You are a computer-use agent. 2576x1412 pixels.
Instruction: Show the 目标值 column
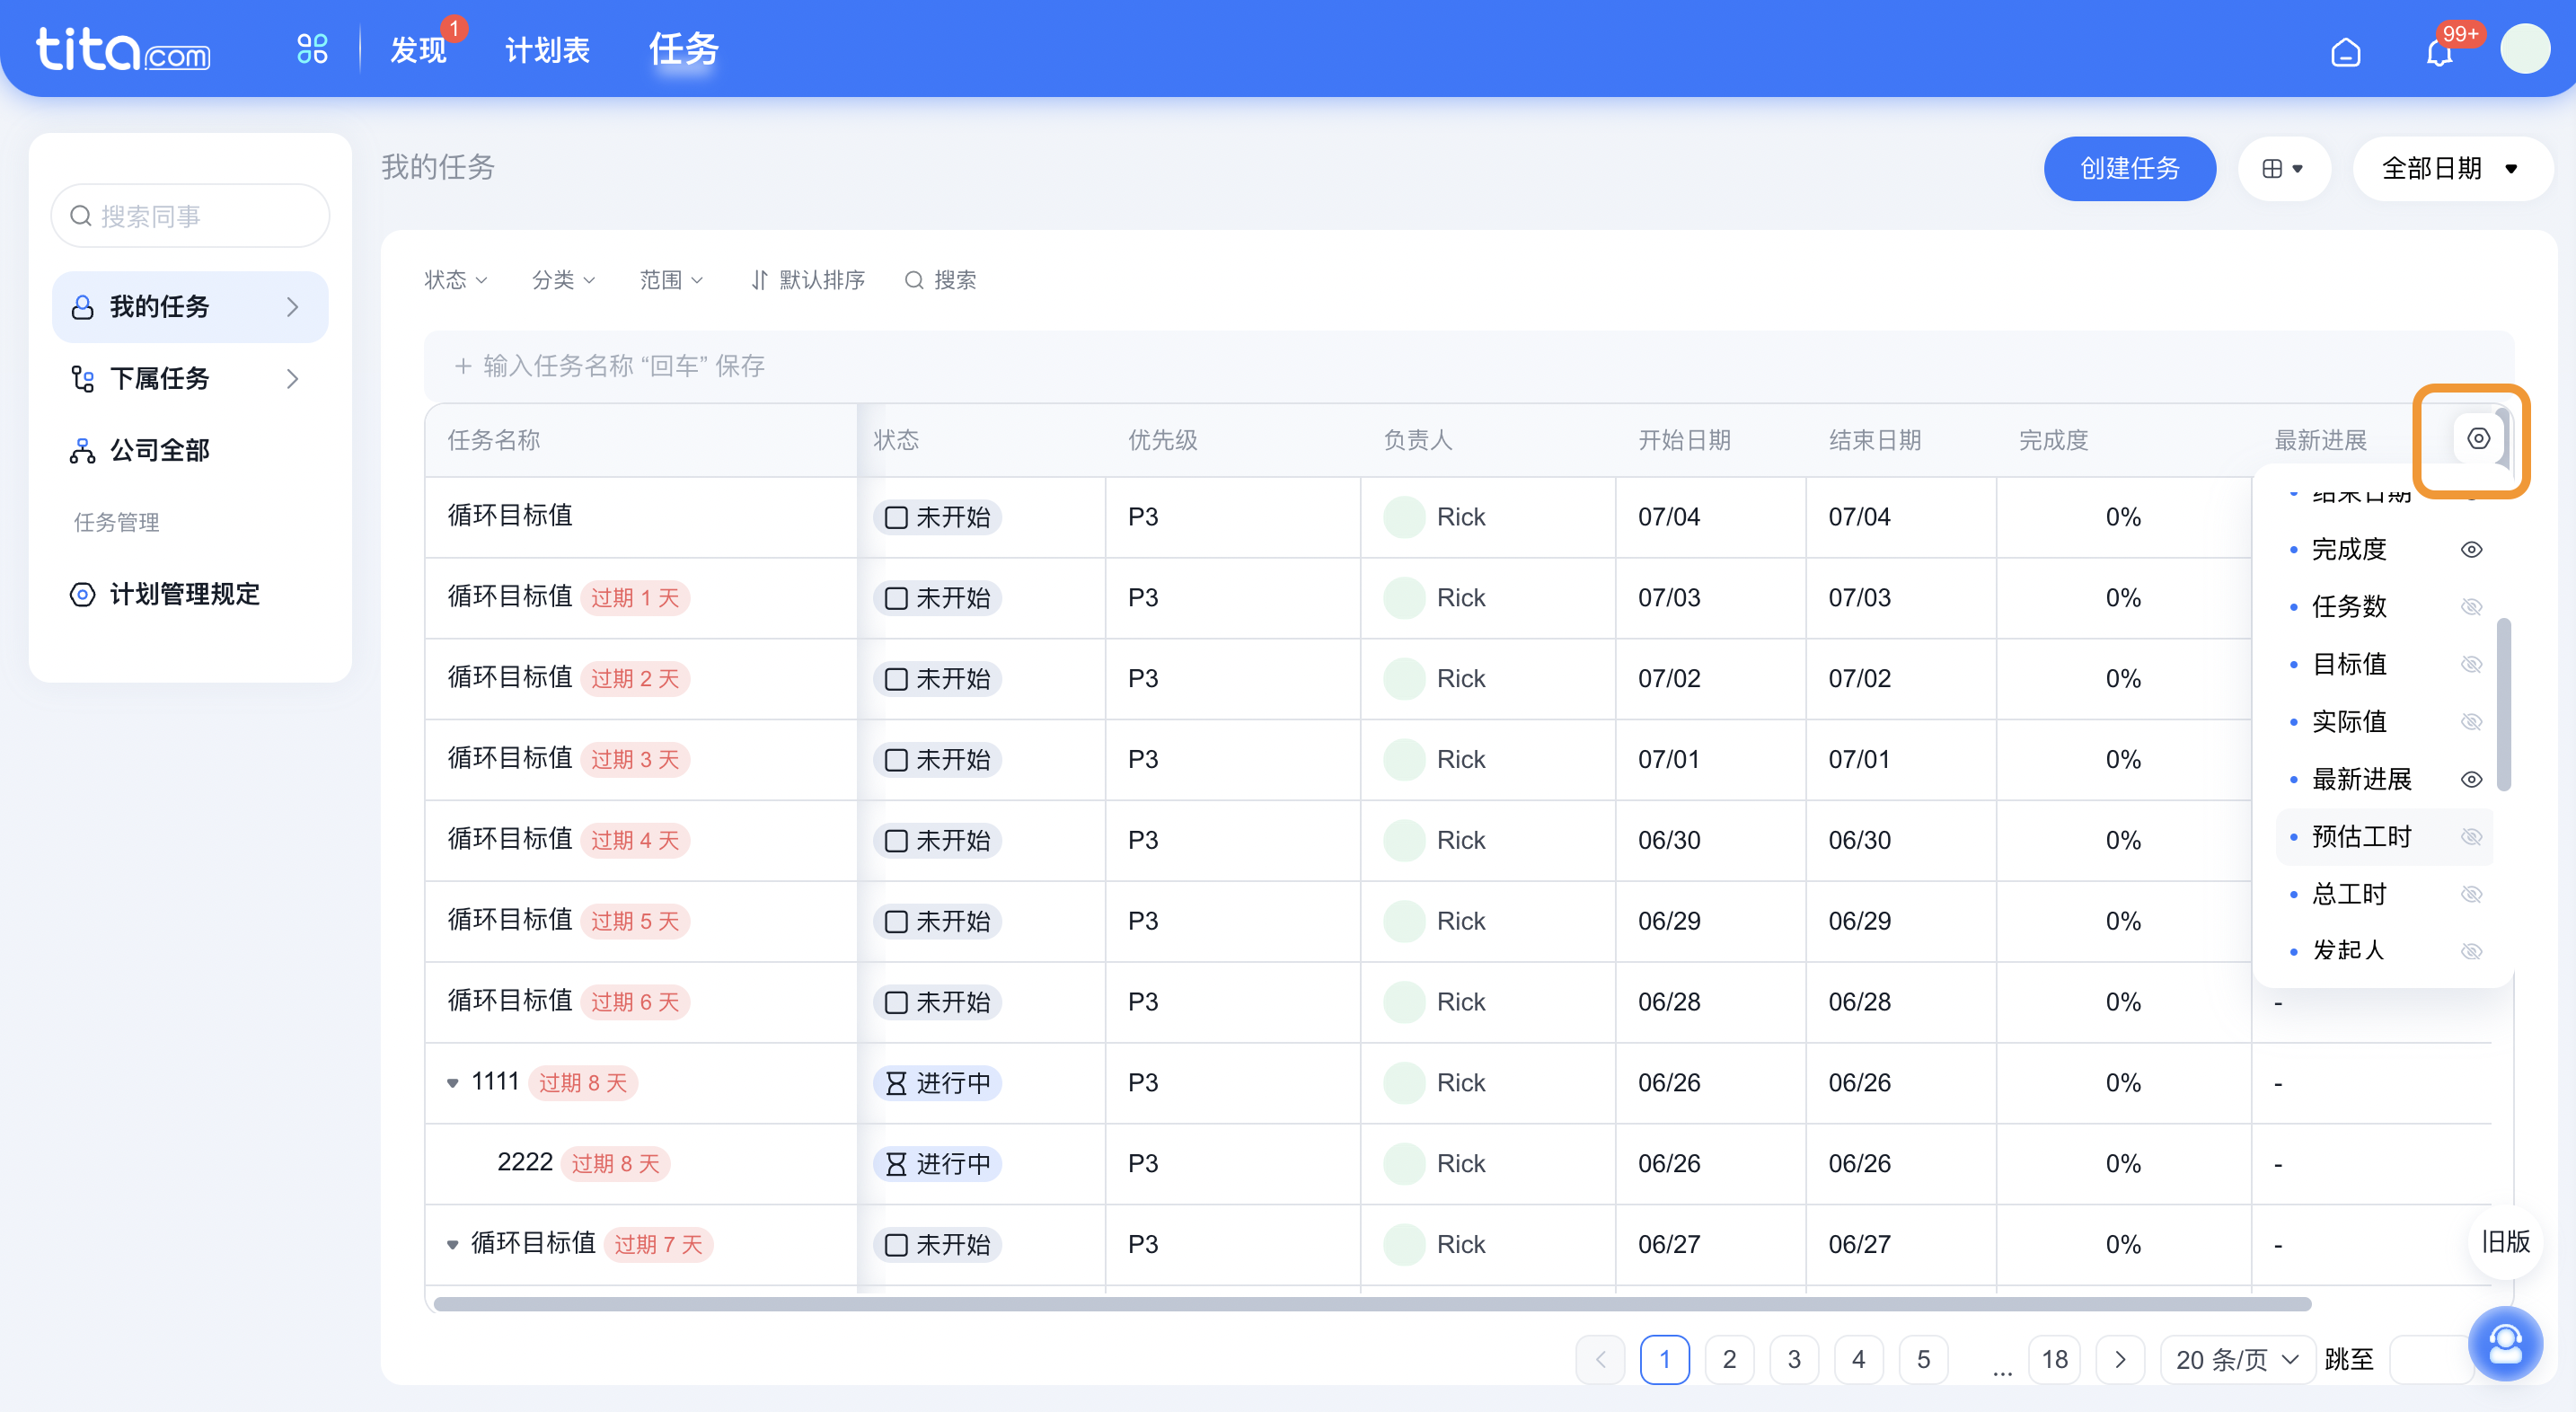coord(2471,664)
